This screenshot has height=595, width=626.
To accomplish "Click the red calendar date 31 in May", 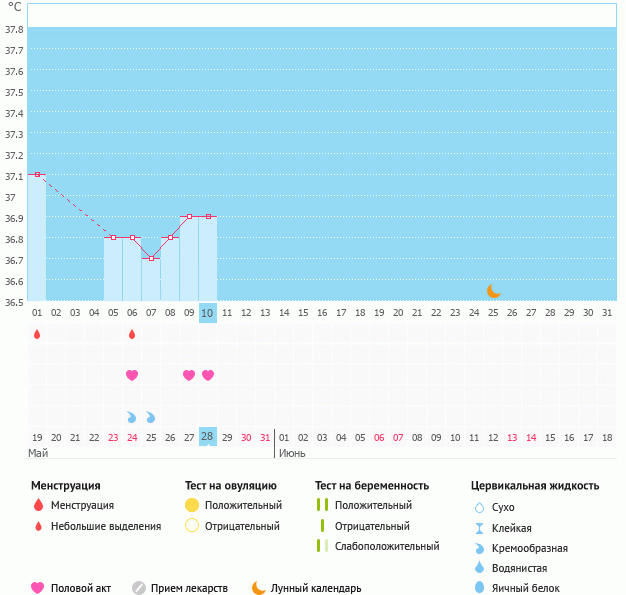I will click(x=265, y=437).
